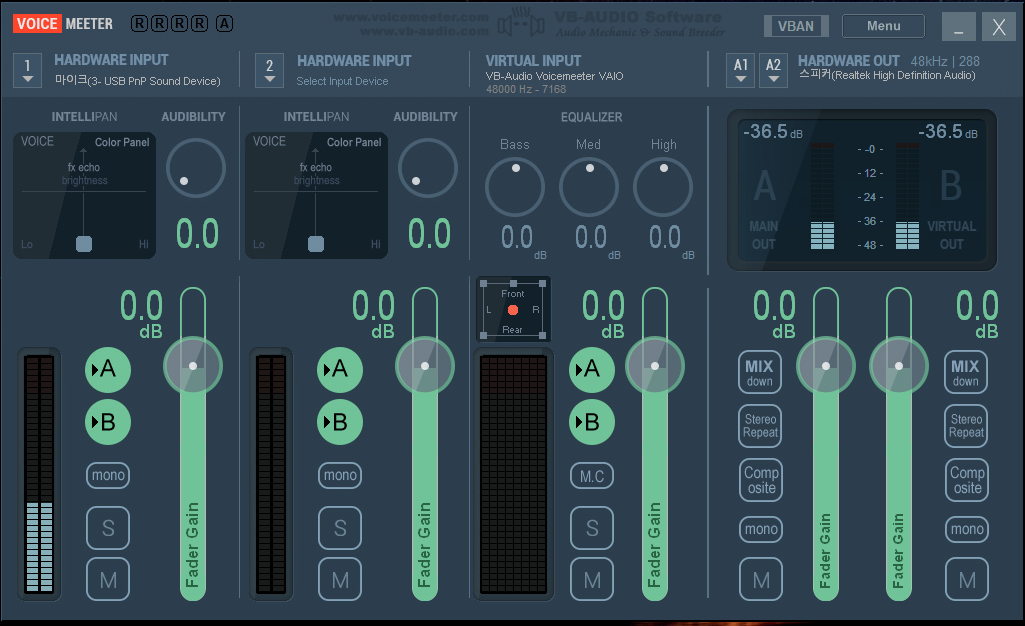Toggle bus B on Virtual Input
The image size is (1025, 626).
pos(592,422)
